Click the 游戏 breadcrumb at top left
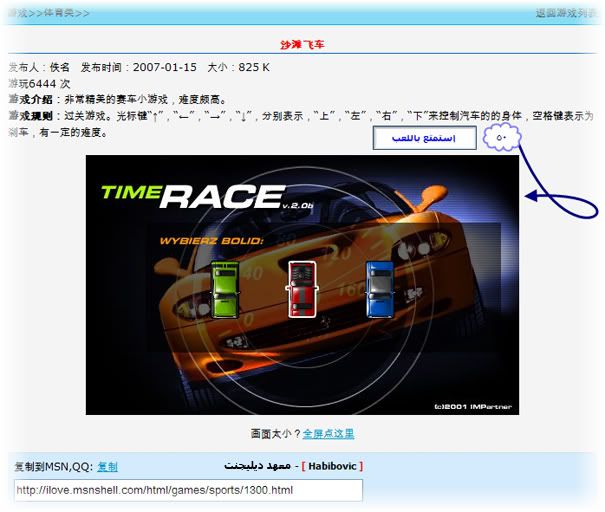Viewport: 605px width, 512px height. tap(18, 13)
